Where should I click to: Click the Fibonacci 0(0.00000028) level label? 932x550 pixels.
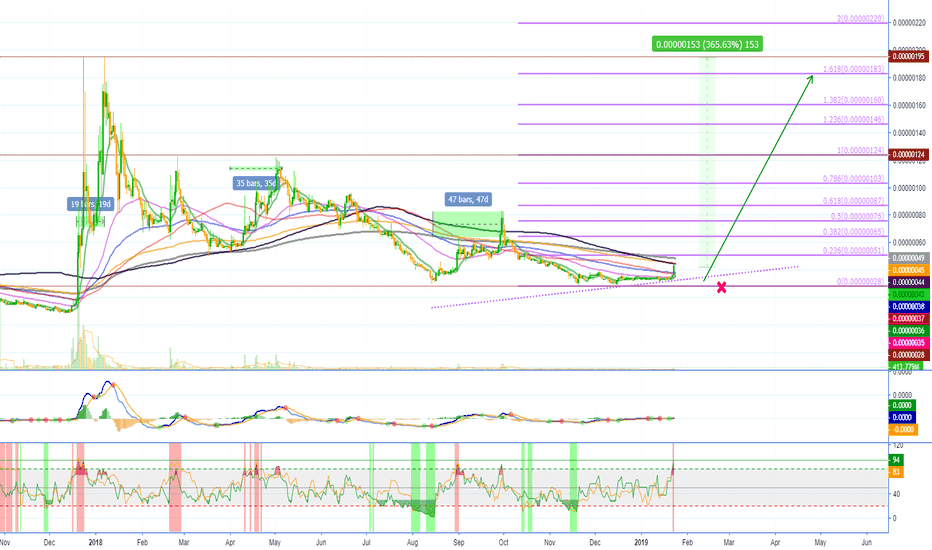[861, 281]
